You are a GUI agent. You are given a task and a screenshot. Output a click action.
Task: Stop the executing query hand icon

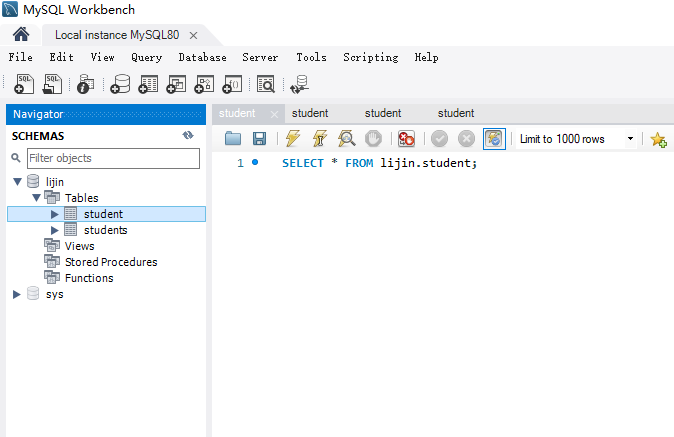pos(373,138)
